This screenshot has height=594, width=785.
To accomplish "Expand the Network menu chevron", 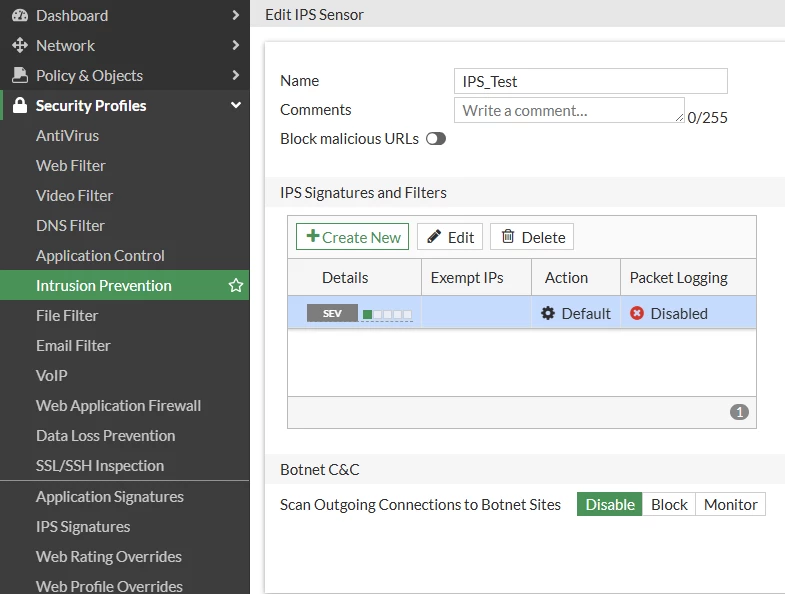I will pyautogui.click(x=236, y=46).
